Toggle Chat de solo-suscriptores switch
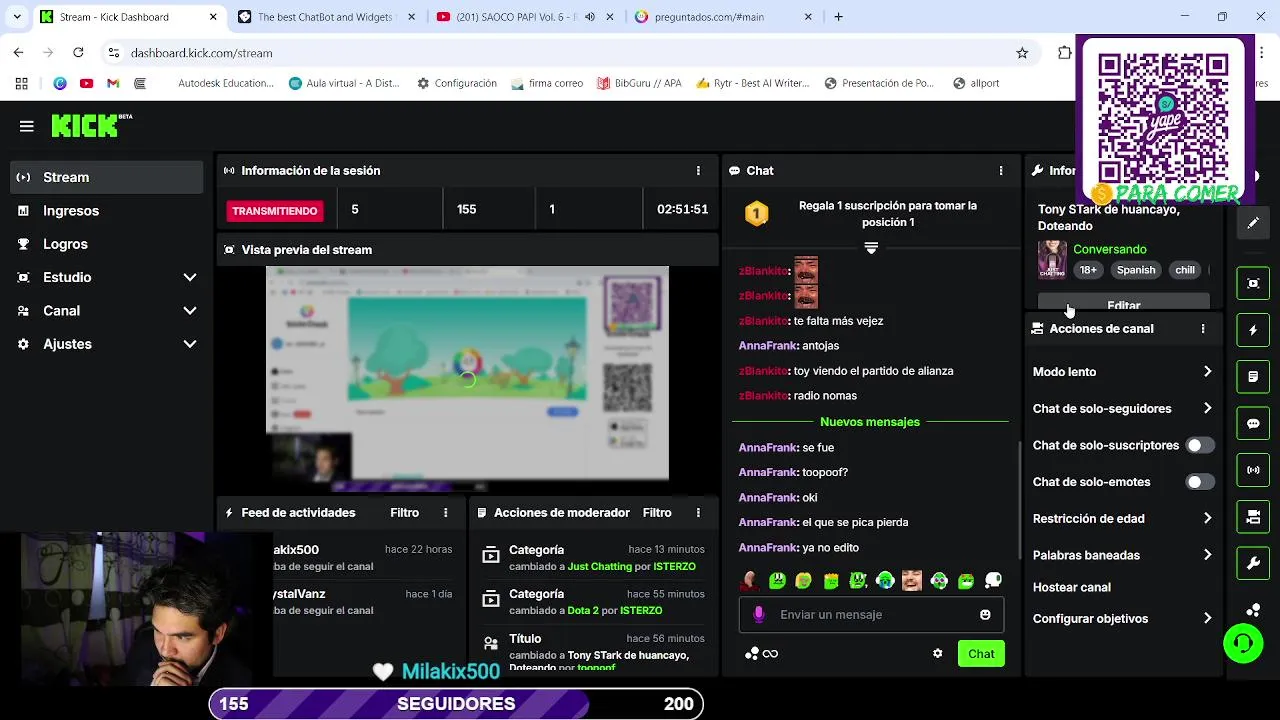The image size is (1280, 720). [1200, 445]
